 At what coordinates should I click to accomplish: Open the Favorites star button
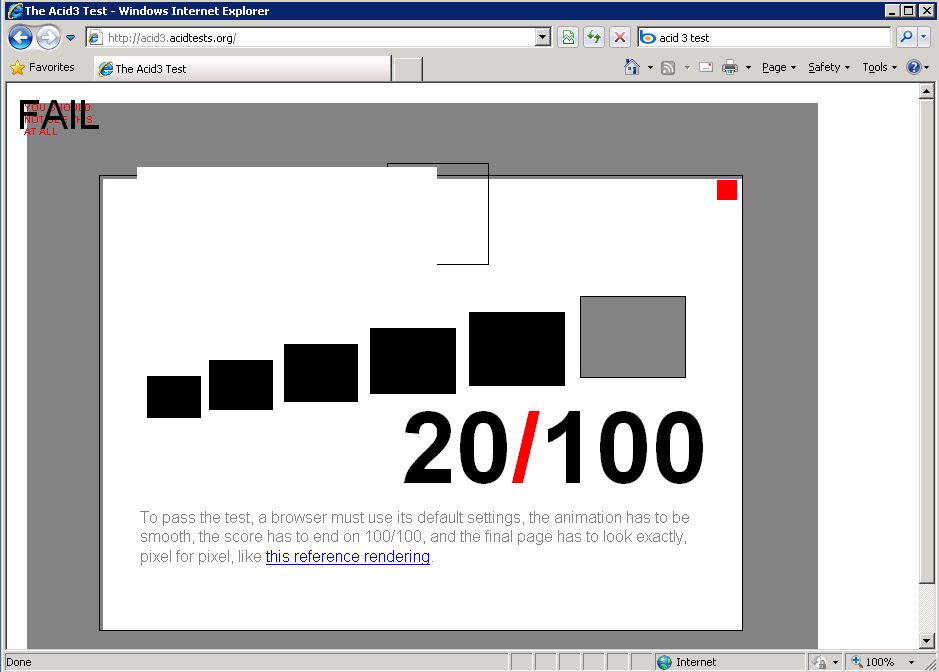[43, 67]
